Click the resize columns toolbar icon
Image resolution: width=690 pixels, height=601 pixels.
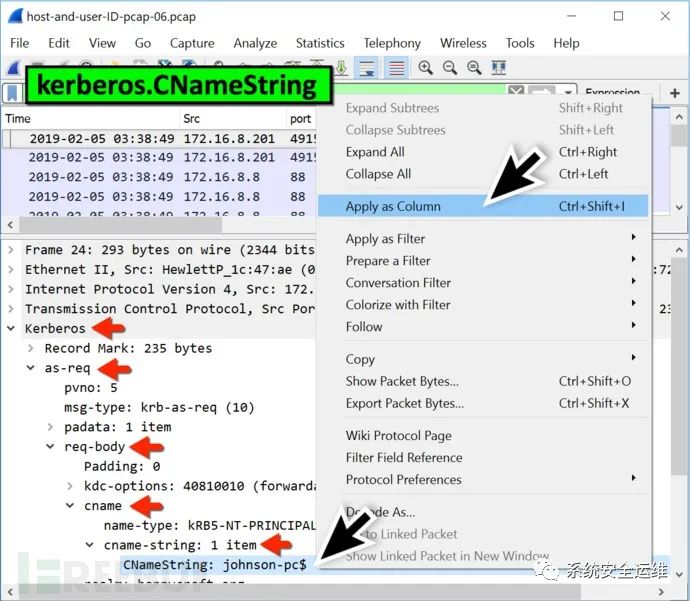click(x=499, y=67)
